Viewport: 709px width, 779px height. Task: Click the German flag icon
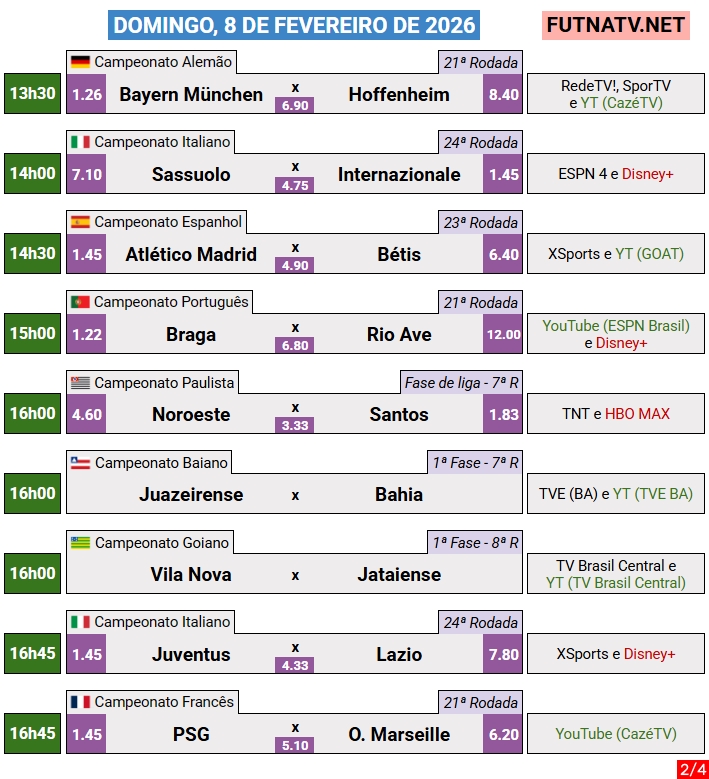pyautogui.click(x=80, y=62)
